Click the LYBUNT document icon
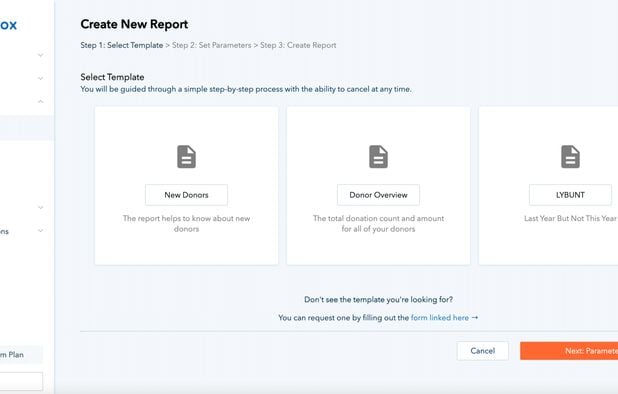The image size is (618, 394). (x=570, y=157)
